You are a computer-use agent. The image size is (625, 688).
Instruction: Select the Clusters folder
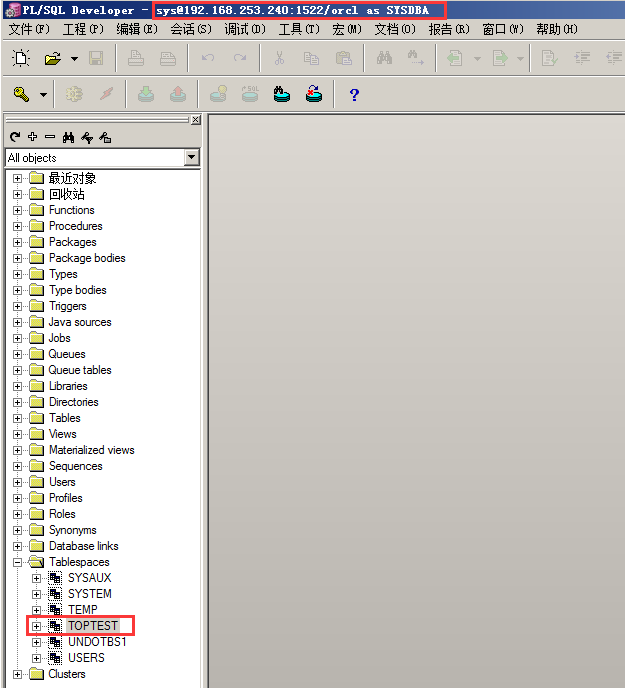point(67,674)
